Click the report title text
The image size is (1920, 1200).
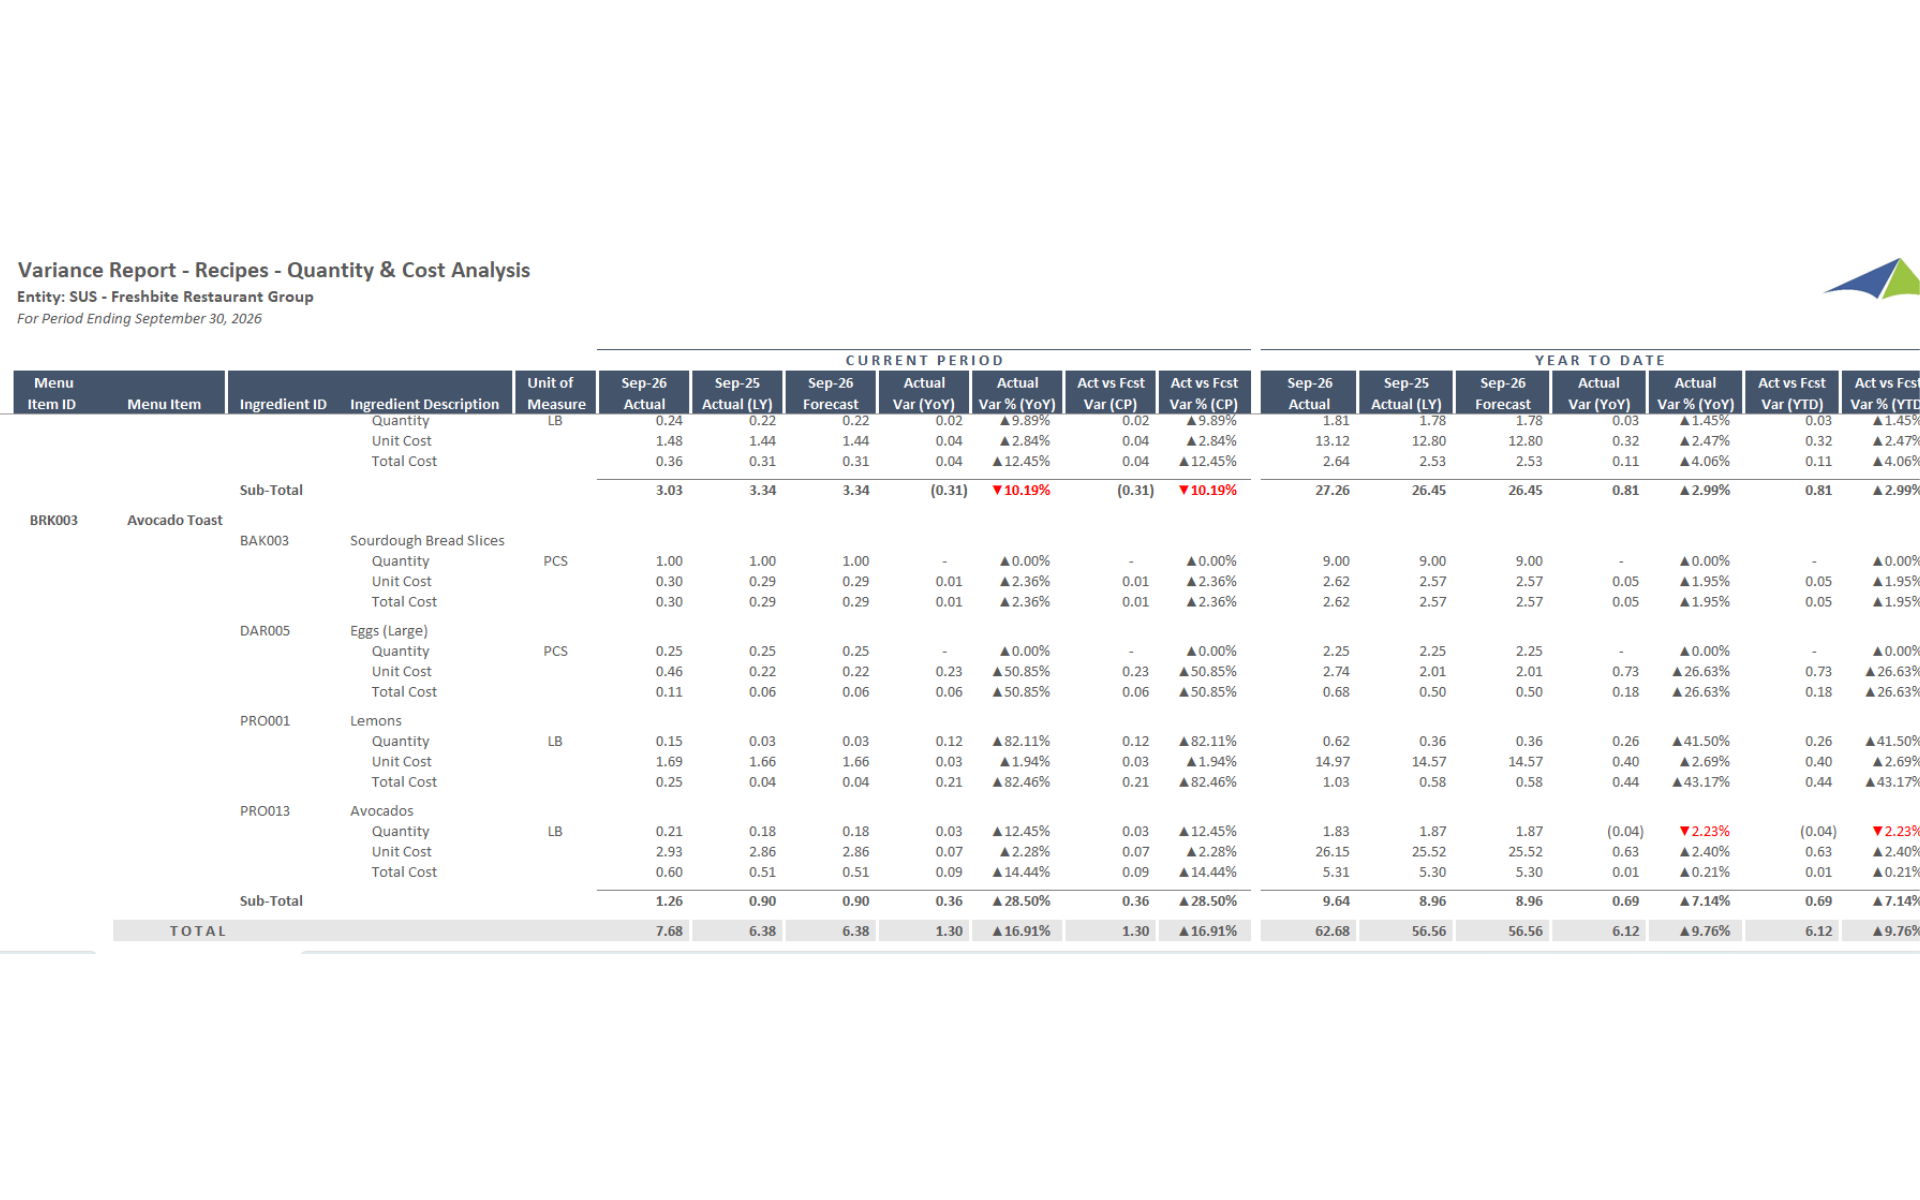tap(273, 270)
